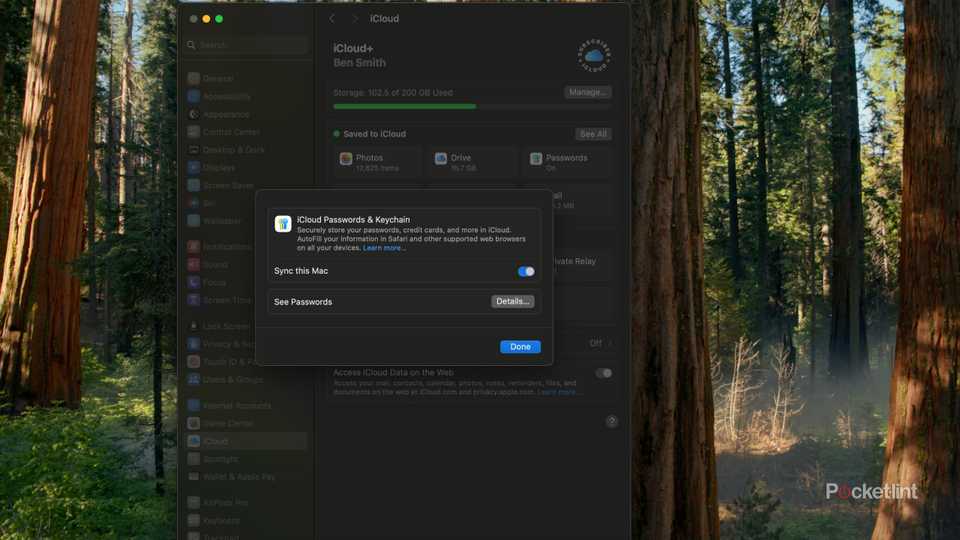The width and height of the screenshot is (960, 540).
Task: Open the Passwords card icon
Action: pyautogui.click(x=536, y=159)
